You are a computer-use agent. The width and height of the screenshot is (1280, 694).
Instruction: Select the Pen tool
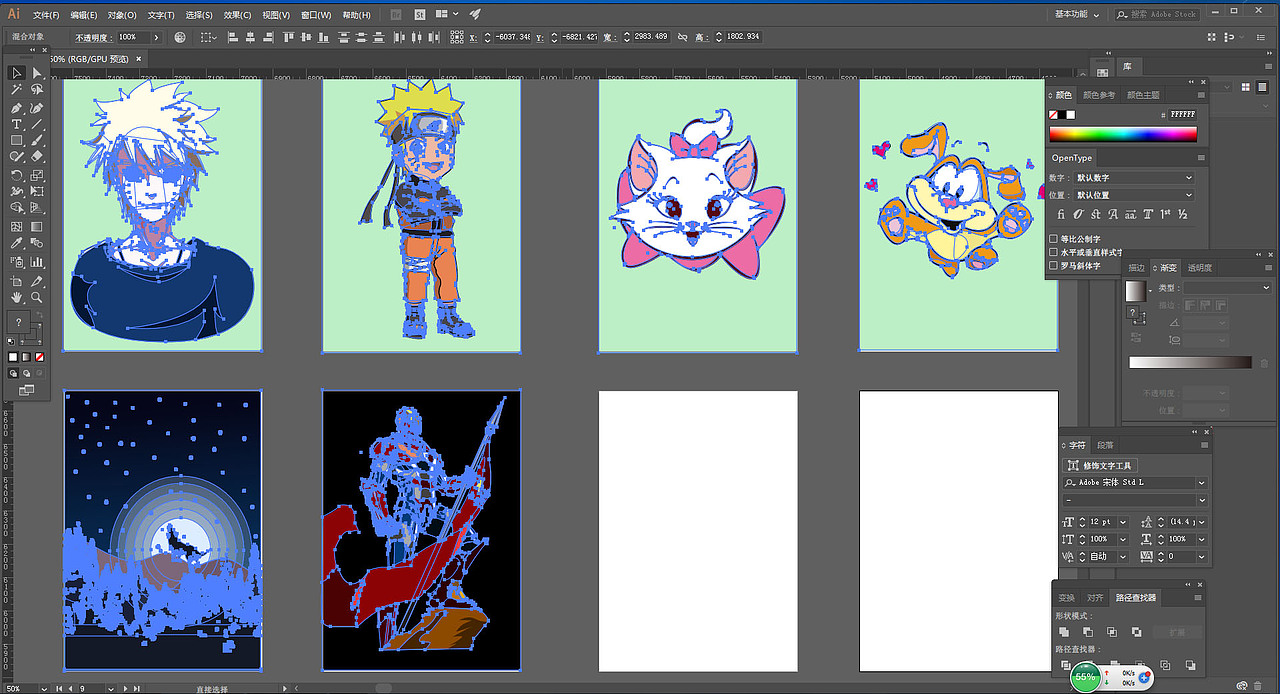pos(16,107)
